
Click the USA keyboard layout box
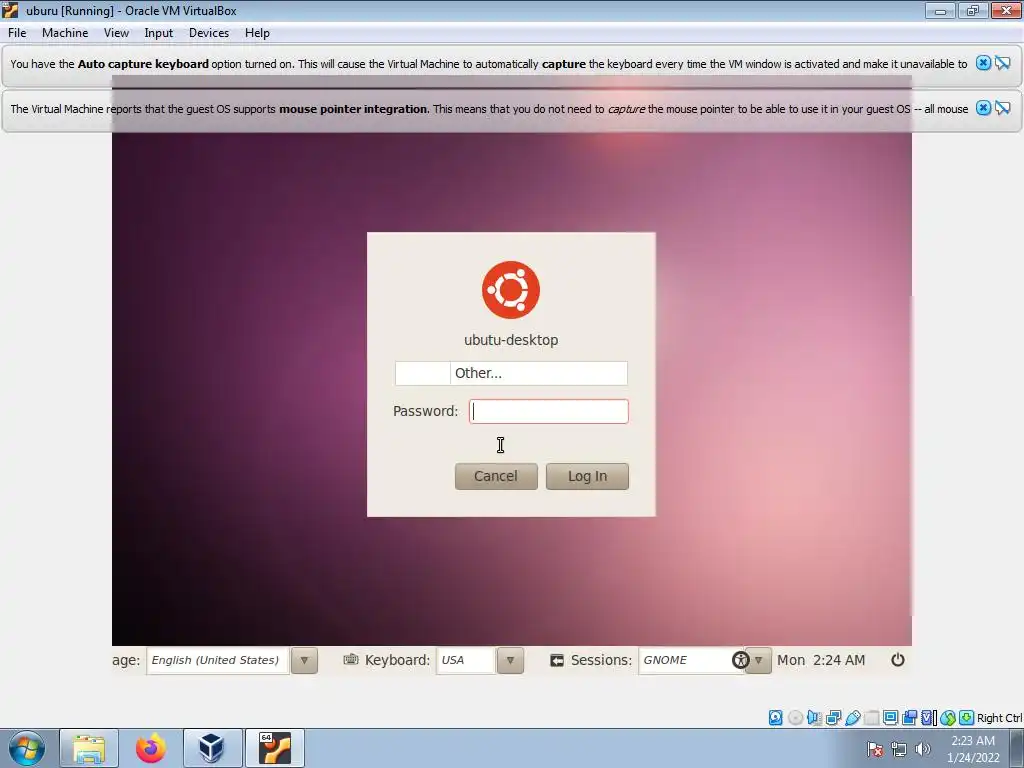coord(466,660)
